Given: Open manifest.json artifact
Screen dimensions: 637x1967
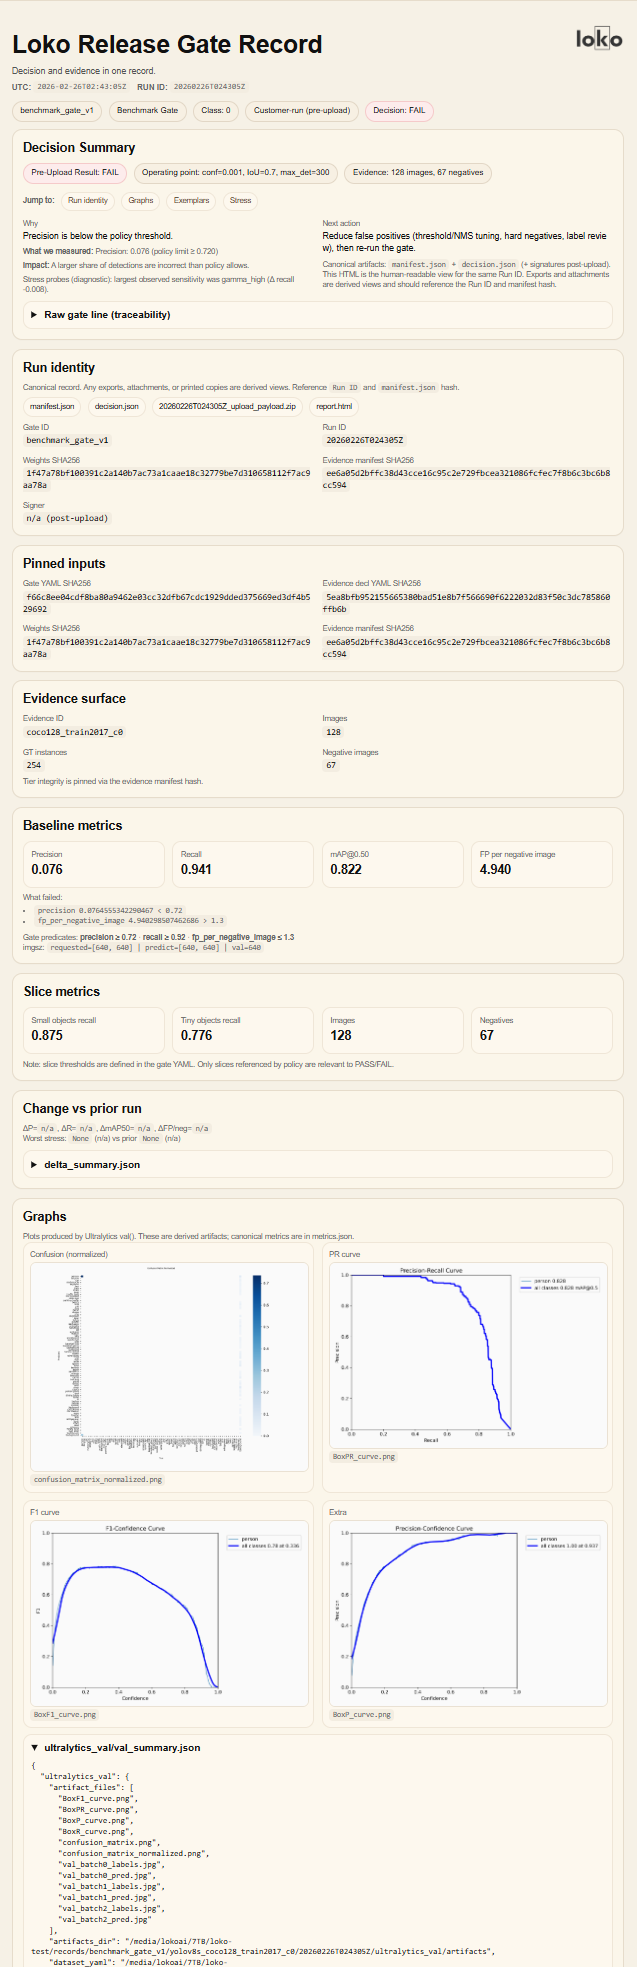Looking at the screenshot, I should point(52,407).
